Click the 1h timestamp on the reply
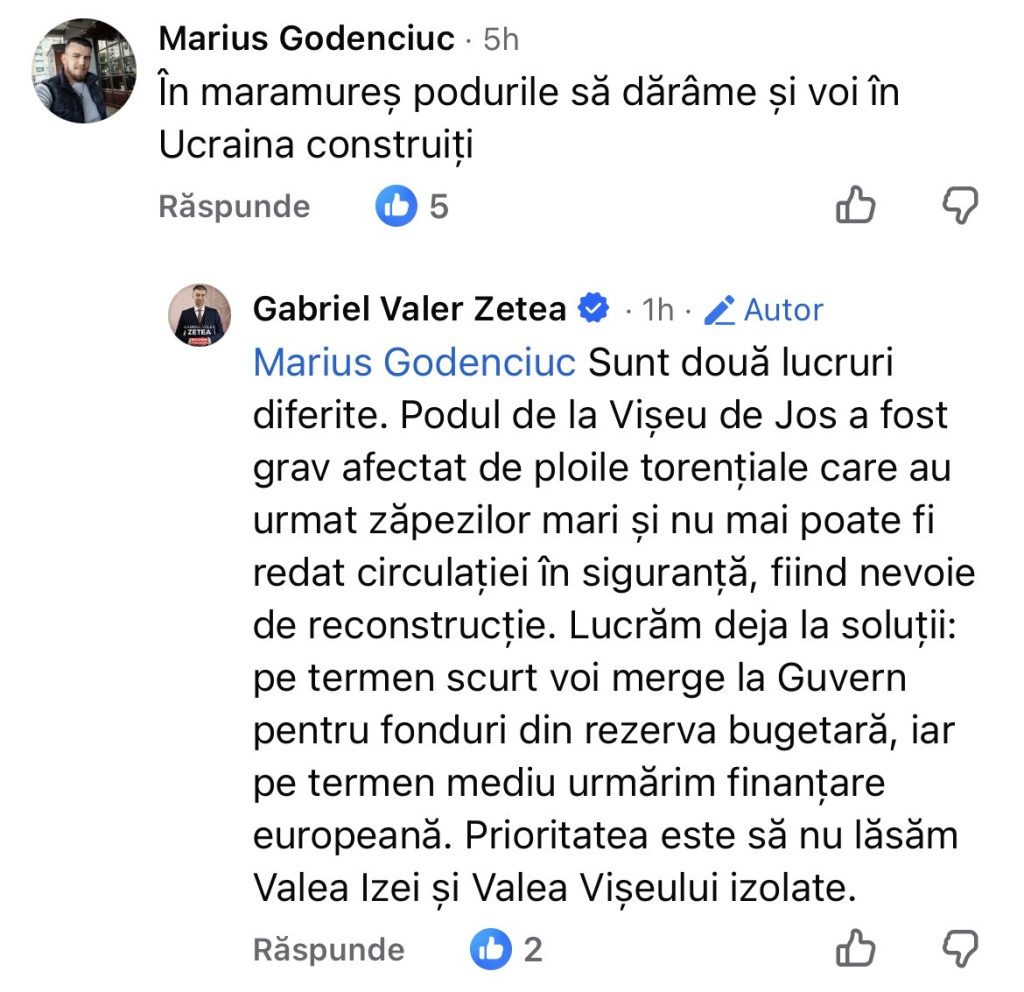Image resolution: width=1024 pixels, height=992 pixels. (657, 311)
